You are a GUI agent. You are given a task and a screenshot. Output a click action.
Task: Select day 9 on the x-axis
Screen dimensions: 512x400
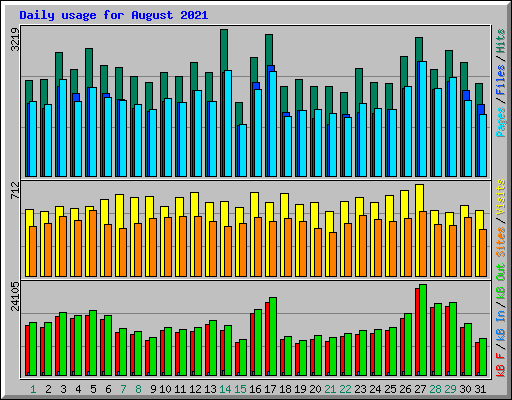pos(153,389)
